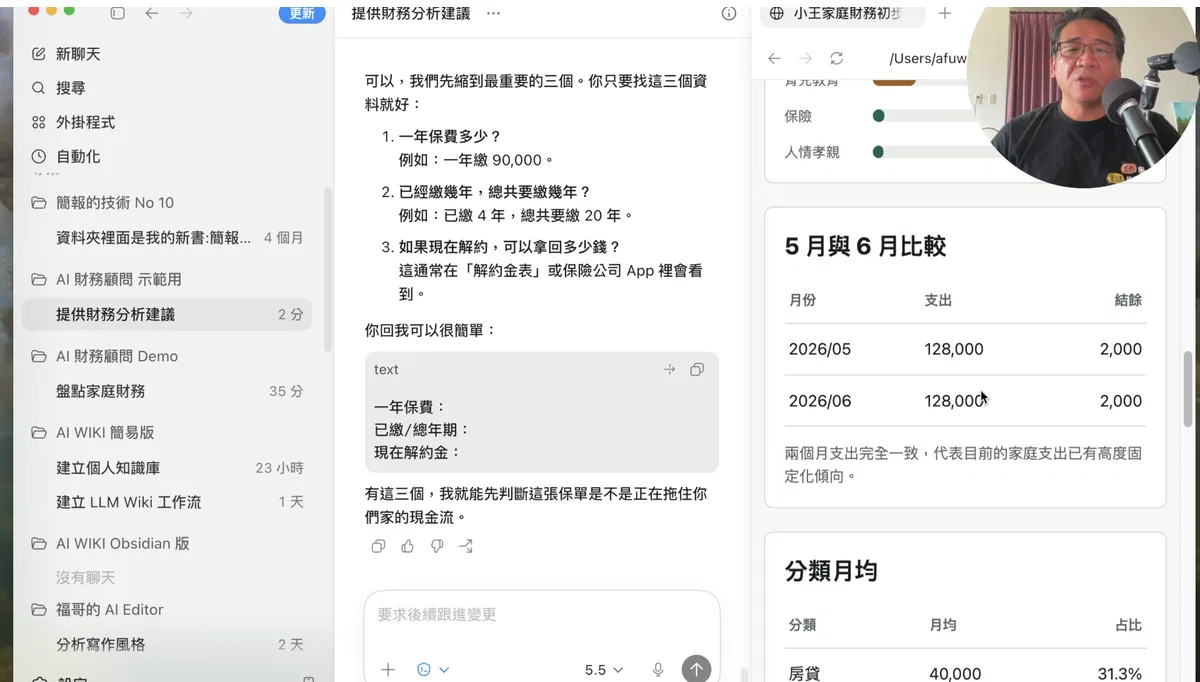Click the fork/branch icon below response

coord(466,546)
